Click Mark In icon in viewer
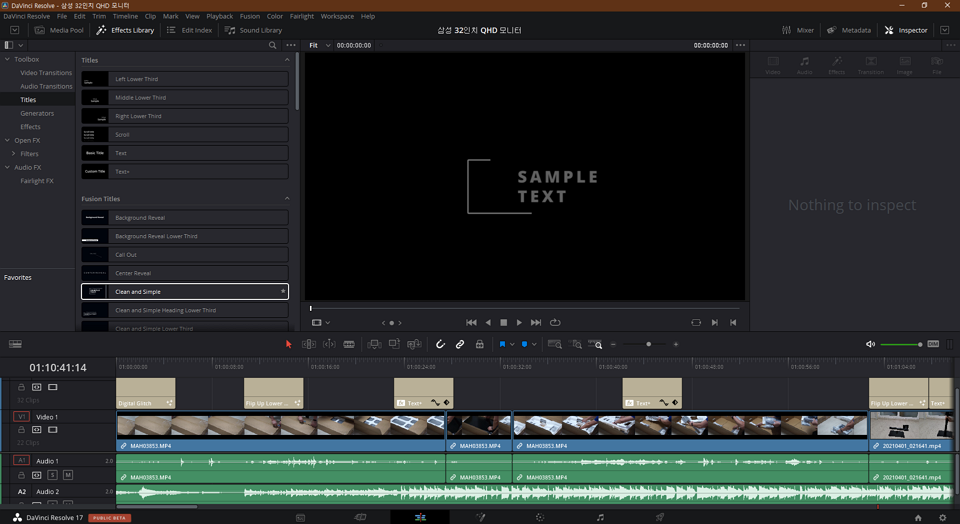This screenshot has width=960, height=524. pos(714,323)
